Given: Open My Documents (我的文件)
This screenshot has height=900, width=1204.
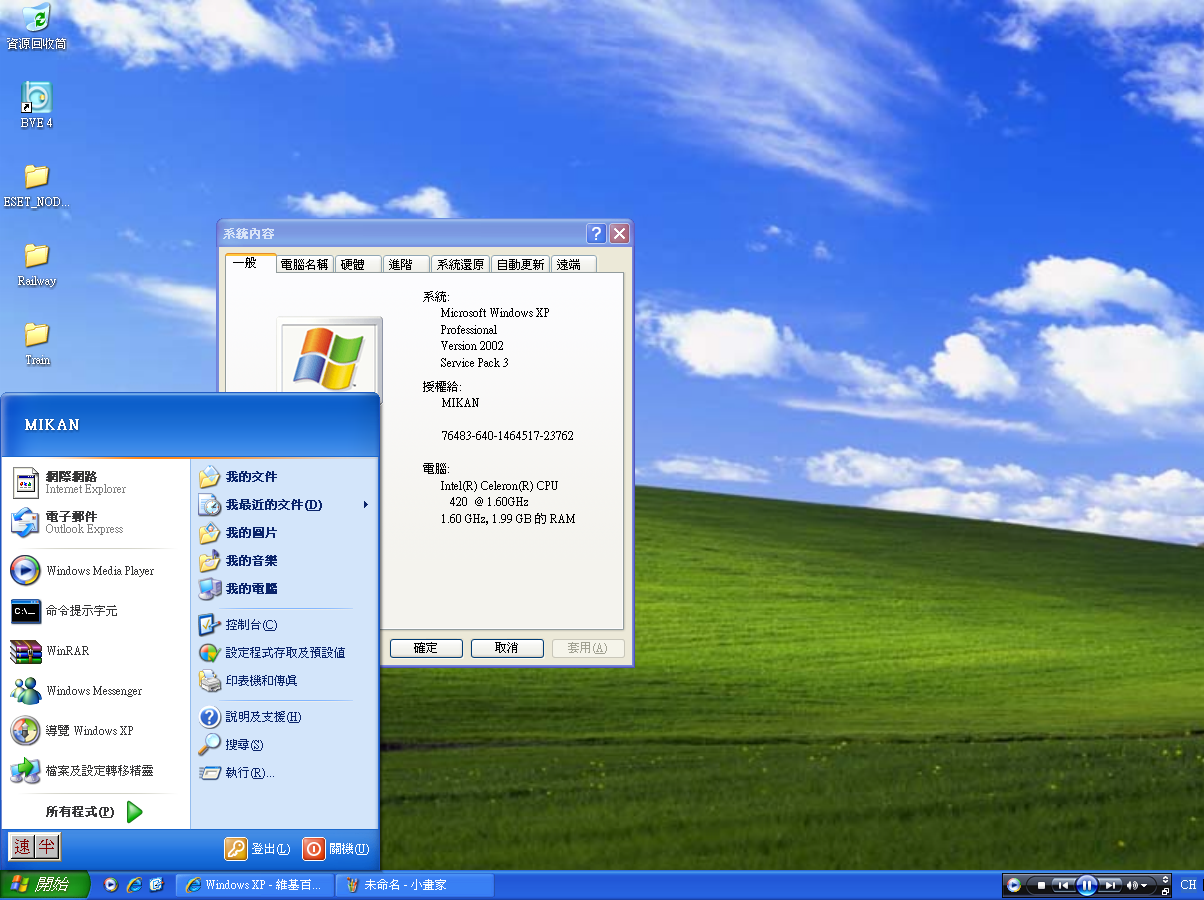Looking at the screenshot, I should point(284,477).
